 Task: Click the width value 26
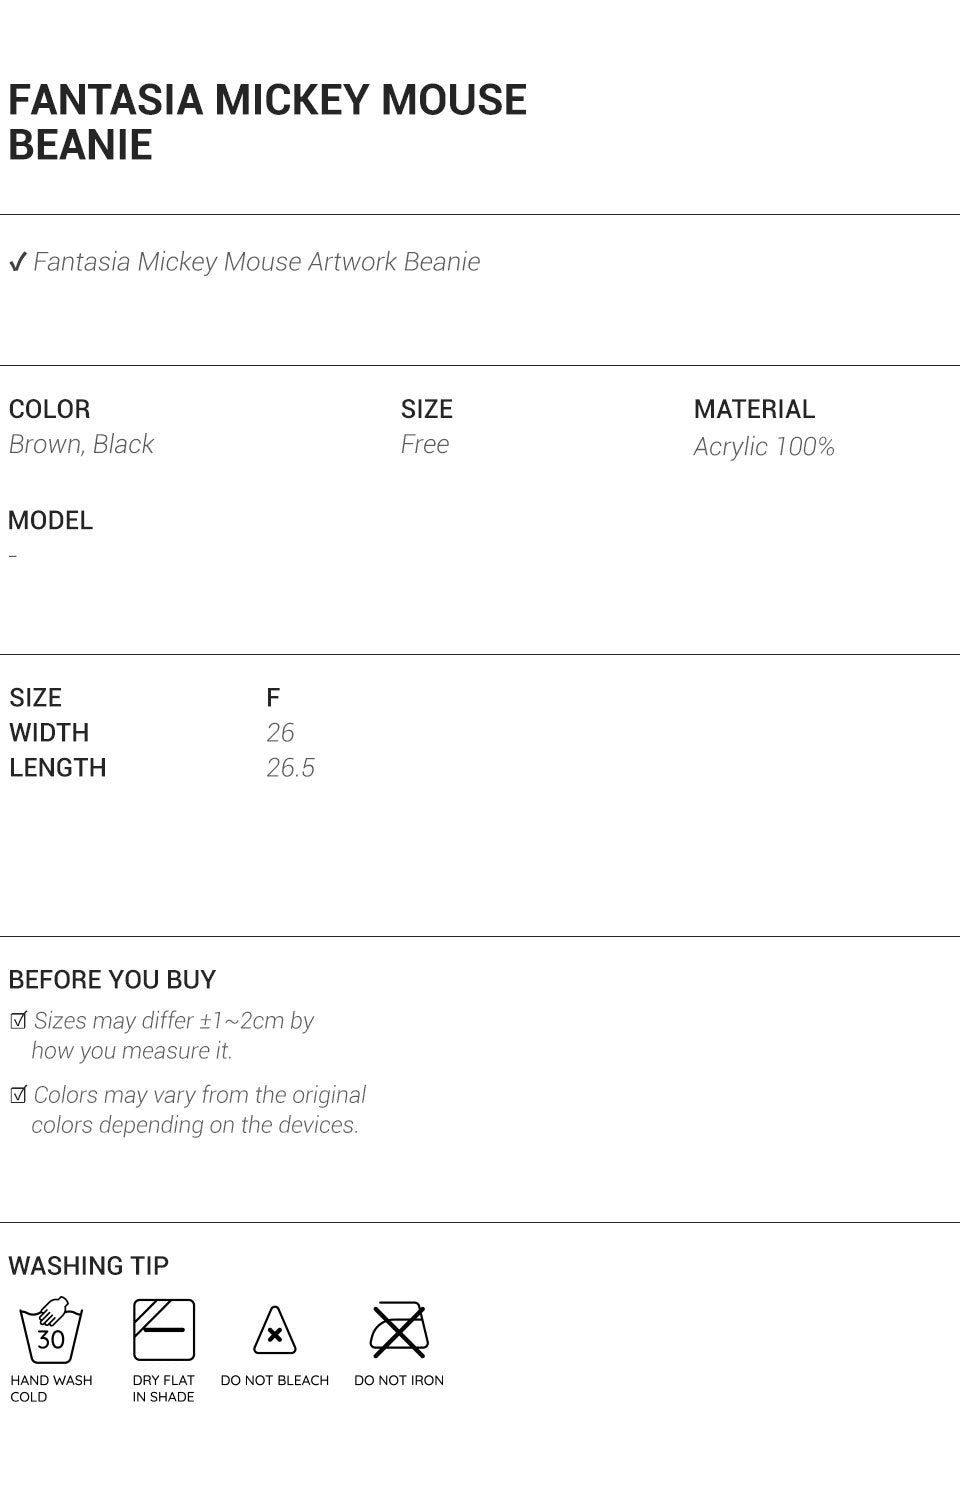click(x=280, y=733)
